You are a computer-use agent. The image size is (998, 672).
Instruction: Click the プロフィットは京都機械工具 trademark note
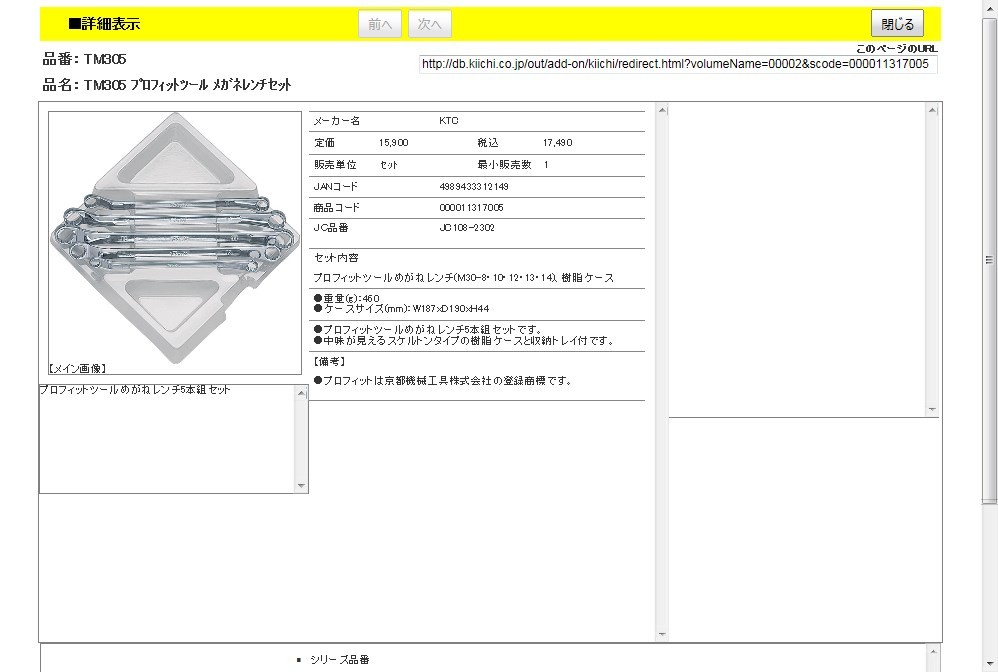click(x=443, y=381)
